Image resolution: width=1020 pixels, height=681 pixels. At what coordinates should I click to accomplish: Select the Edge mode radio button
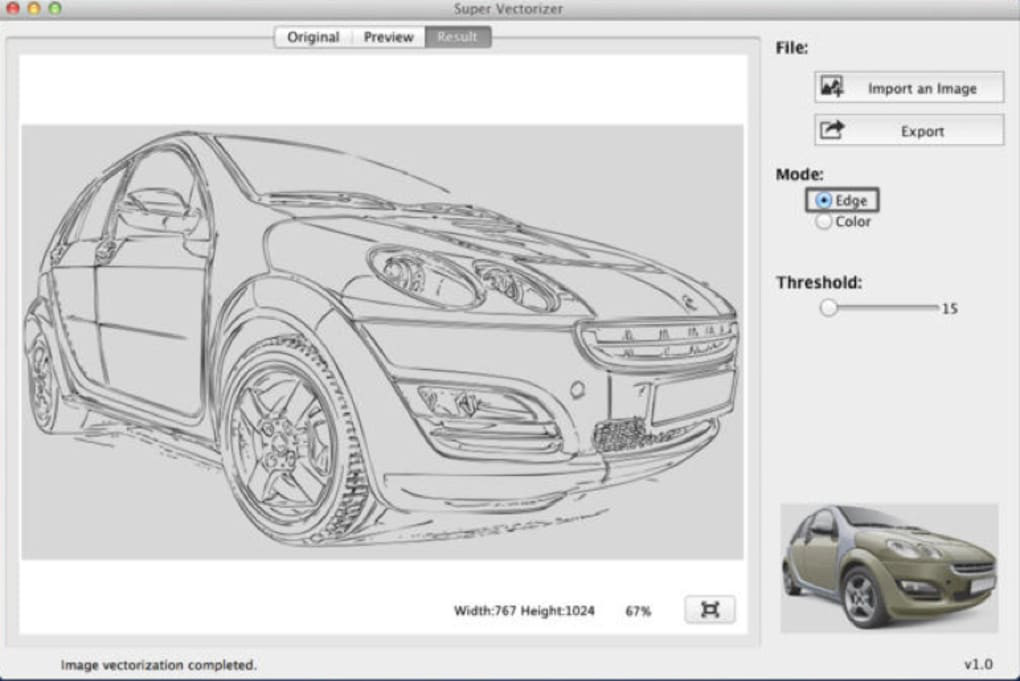tap(824, 201)
